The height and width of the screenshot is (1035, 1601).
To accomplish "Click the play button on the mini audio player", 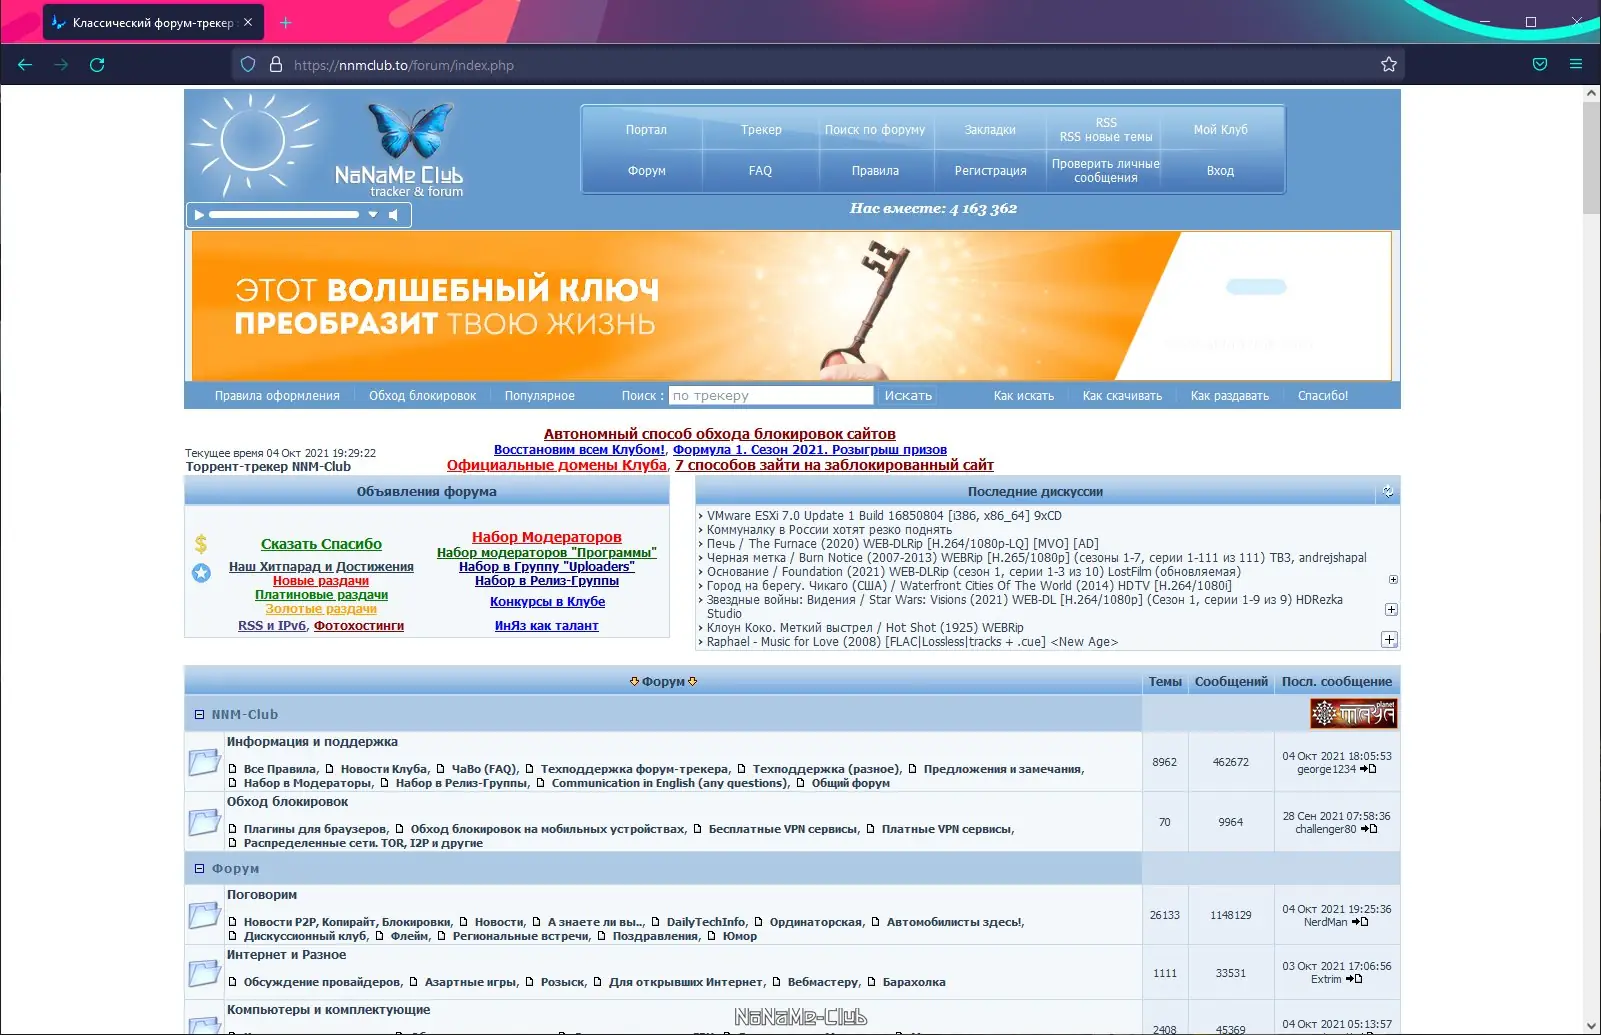I will pos(199,214).
